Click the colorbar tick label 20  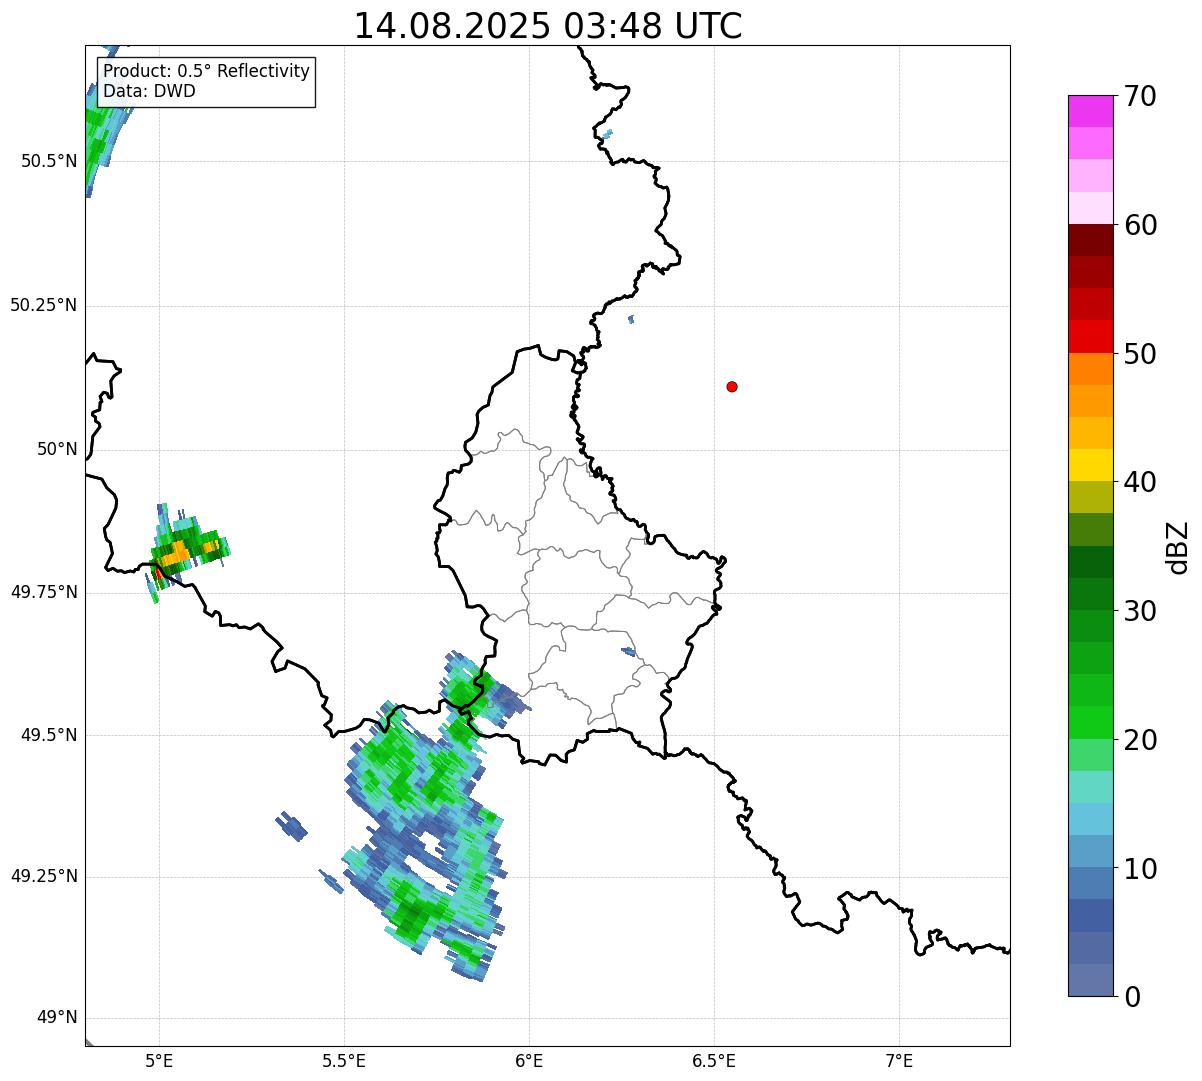pyautogui.click(x=1140, y=740)
